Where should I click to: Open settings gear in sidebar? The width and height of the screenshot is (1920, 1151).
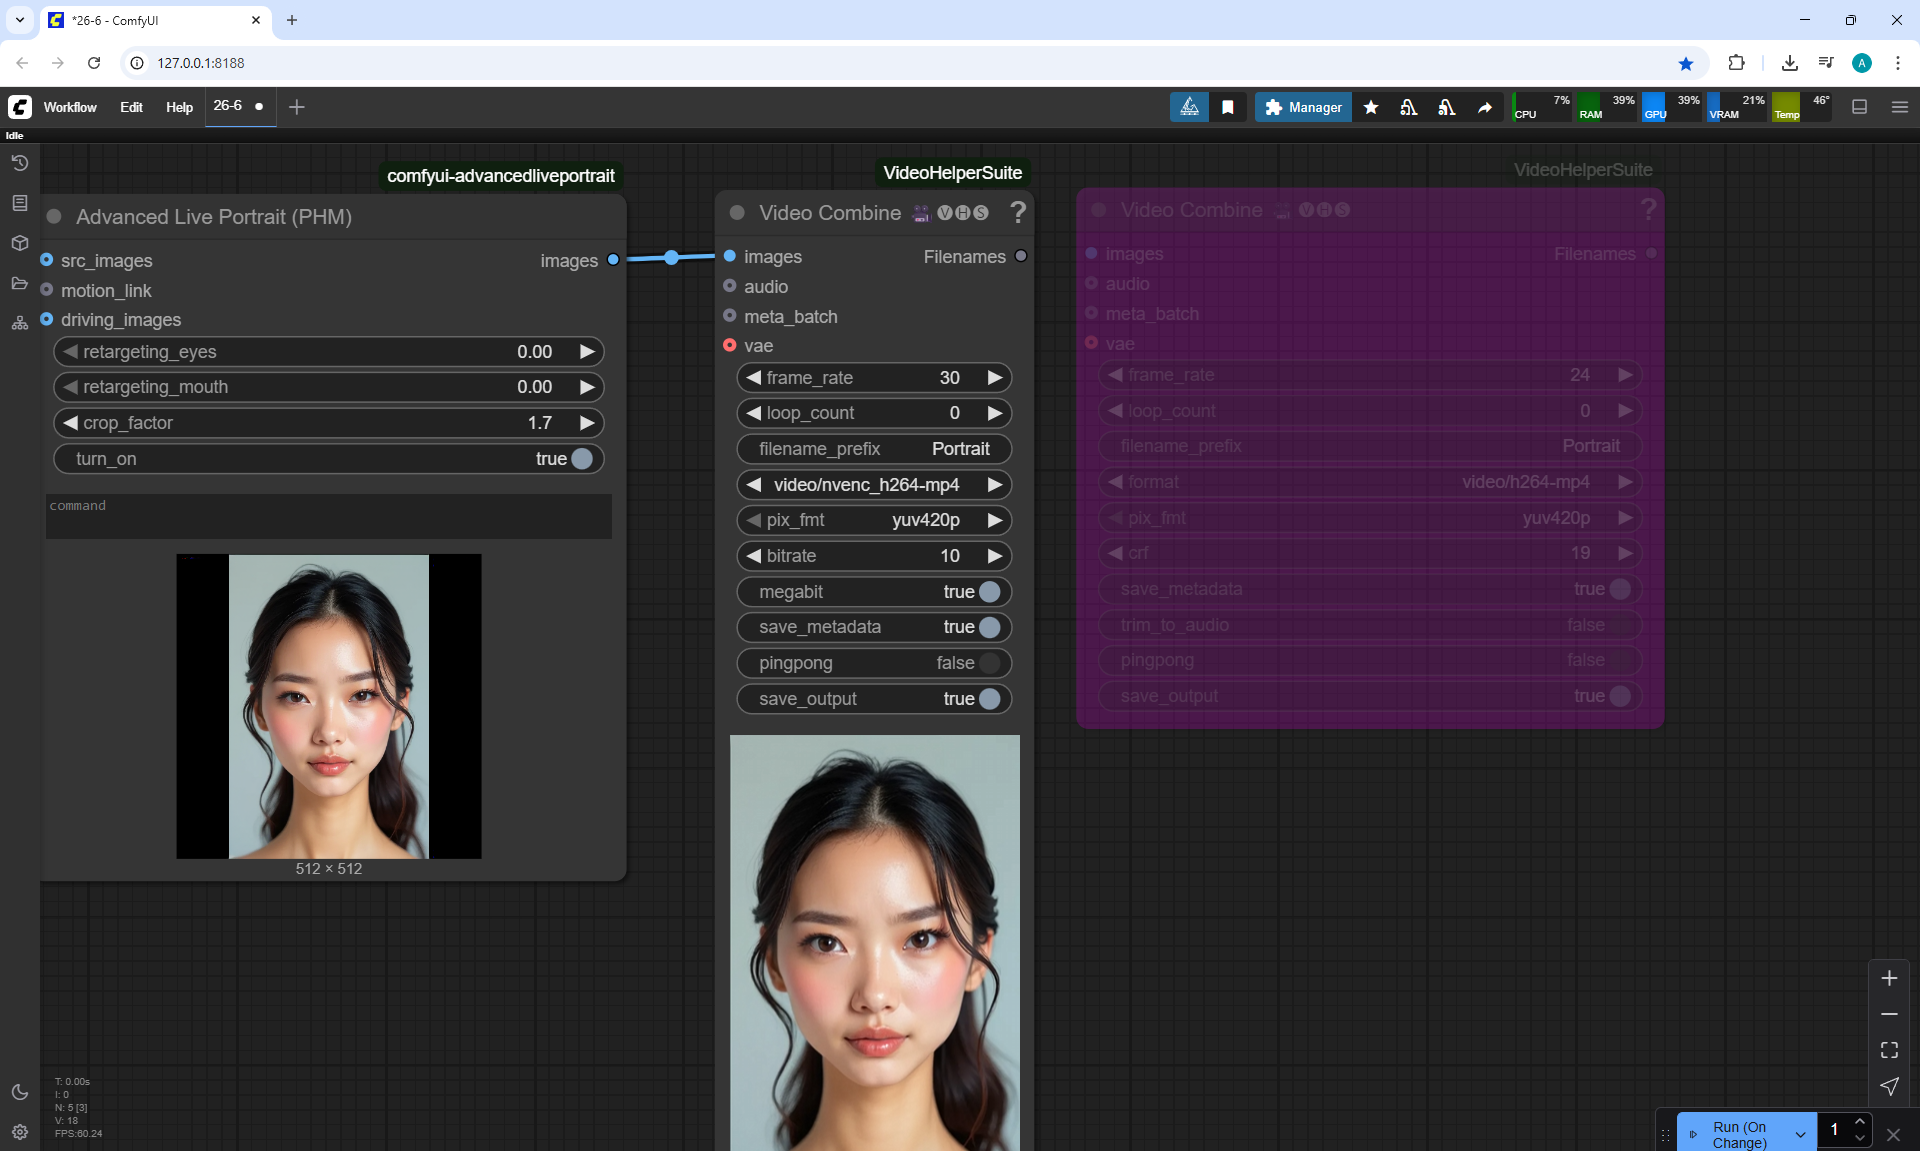pyautogui.click(x=19, y=1132)
